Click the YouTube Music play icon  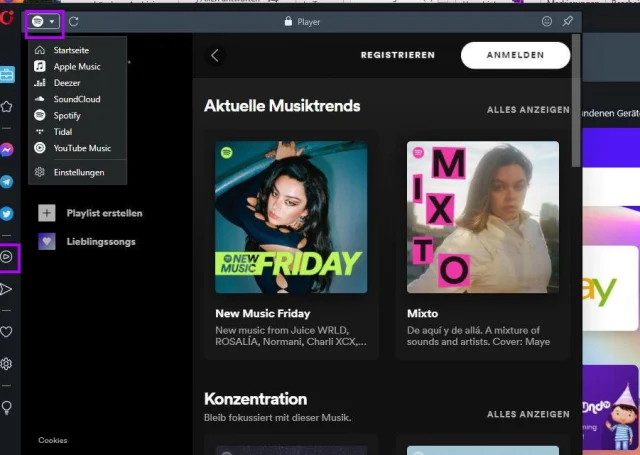click(x=40, y=148)
